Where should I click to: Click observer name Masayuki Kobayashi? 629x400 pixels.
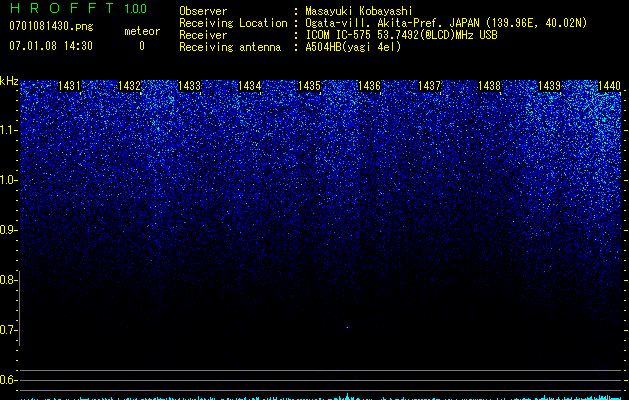[x=359, y=11]
